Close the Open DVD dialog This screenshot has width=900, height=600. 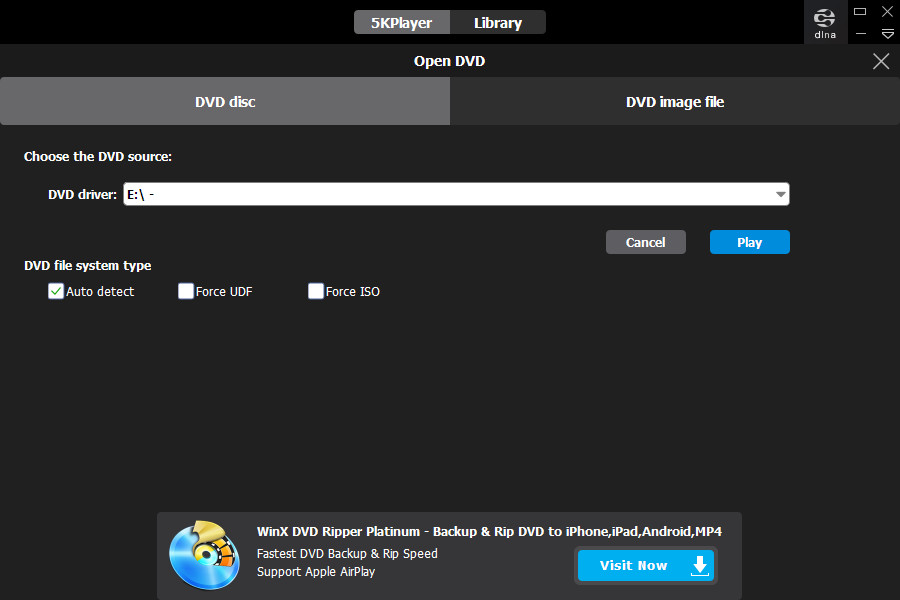pyautogui.click(x=881, y=61)
